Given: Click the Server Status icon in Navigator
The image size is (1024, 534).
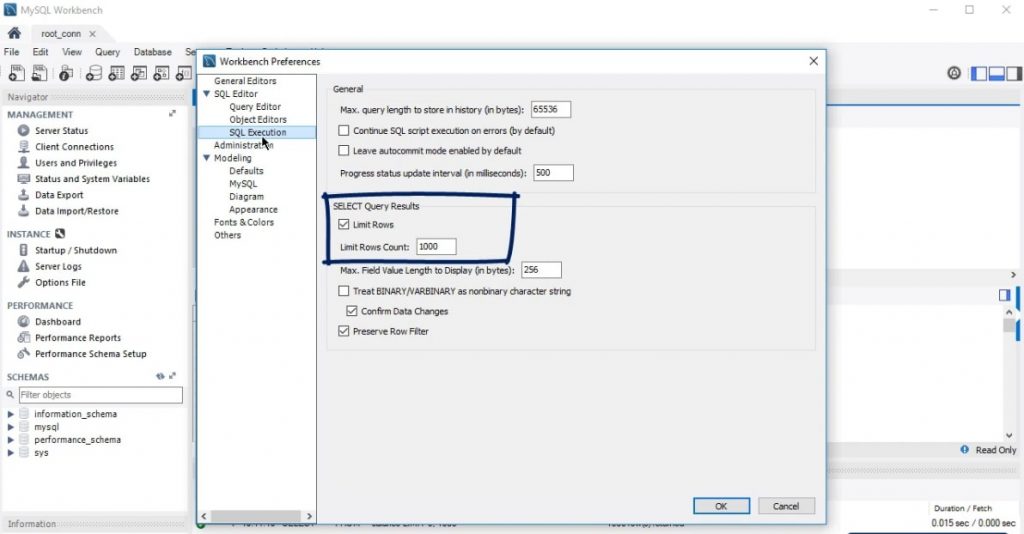Looking at the screenshot, I should click(24, 131).
